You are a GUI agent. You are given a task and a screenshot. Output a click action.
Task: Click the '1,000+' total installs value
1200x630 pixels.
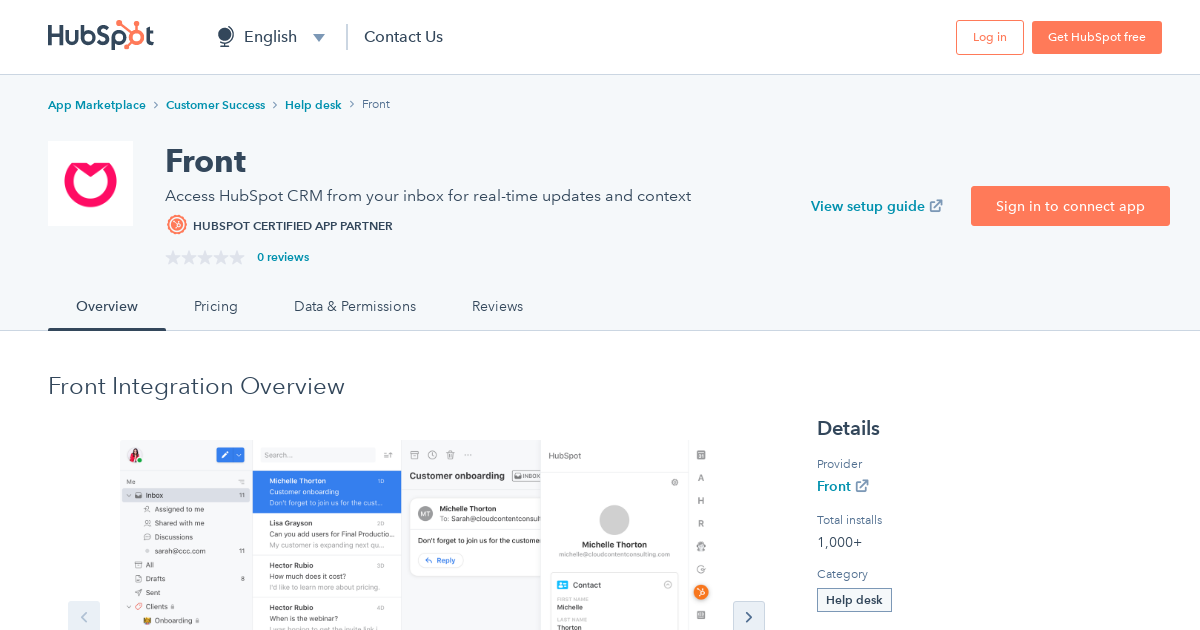coord(839,542)
